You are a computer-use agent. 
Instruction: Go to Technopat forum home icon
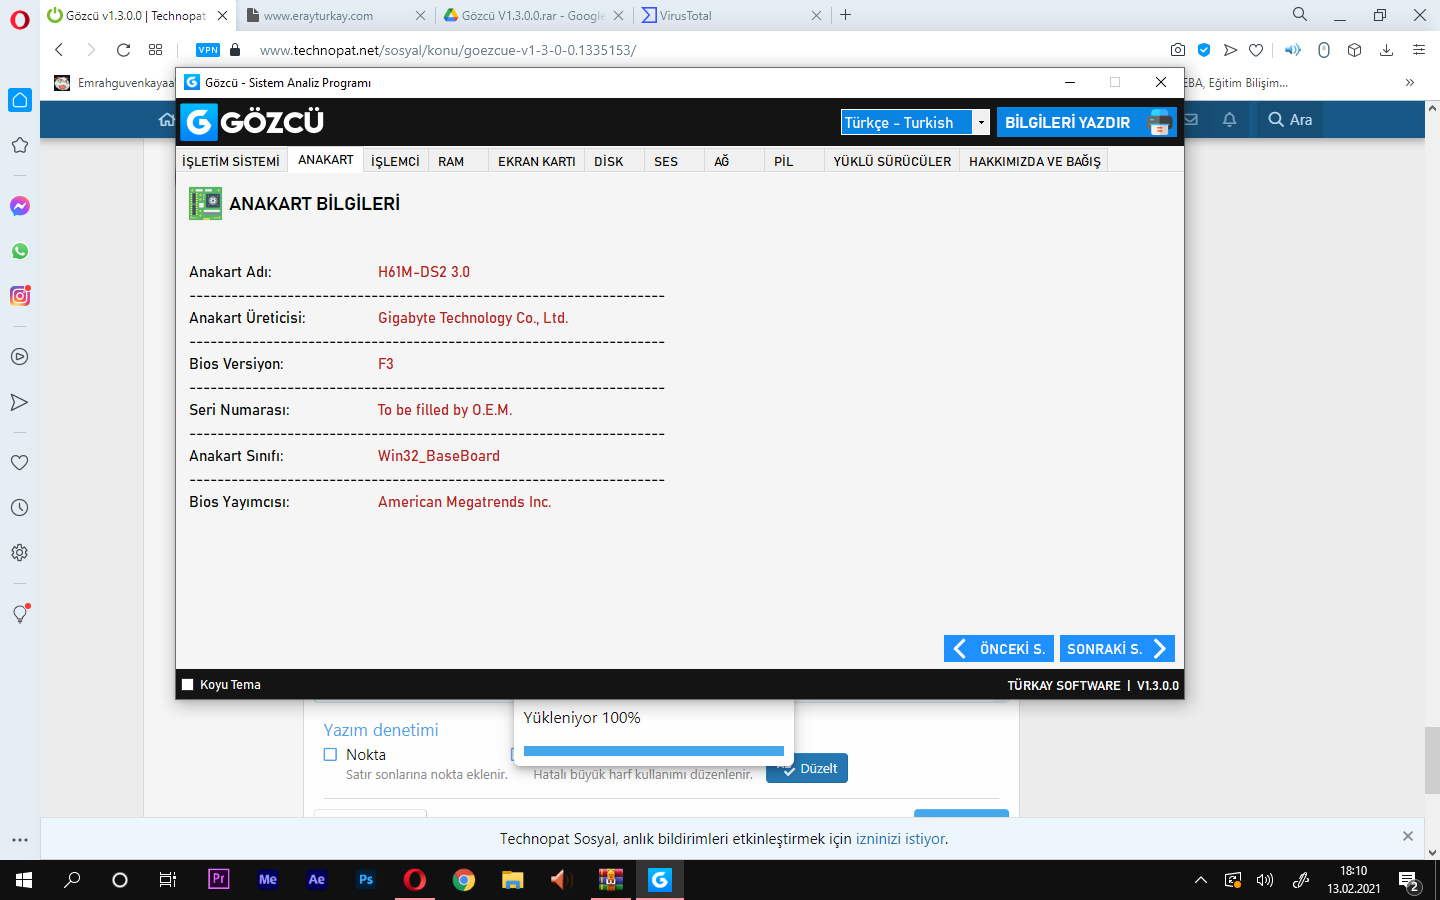point(166,120)
